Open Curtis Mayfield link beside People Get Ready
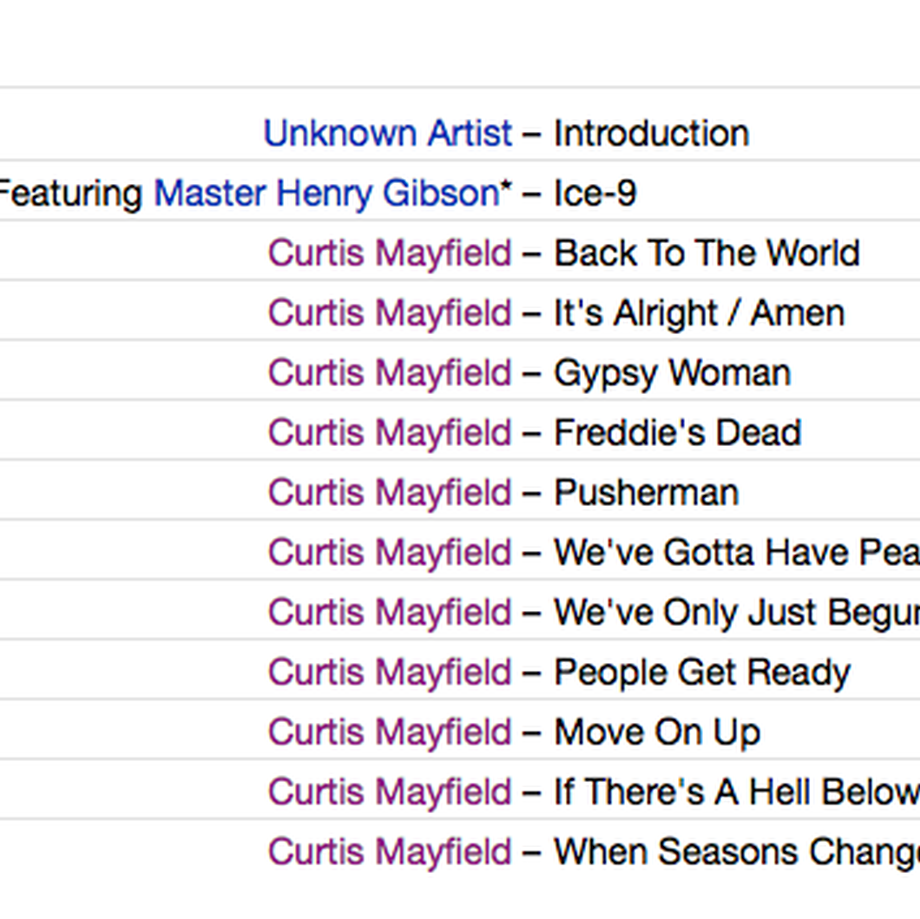 click(x=390, y=672)
